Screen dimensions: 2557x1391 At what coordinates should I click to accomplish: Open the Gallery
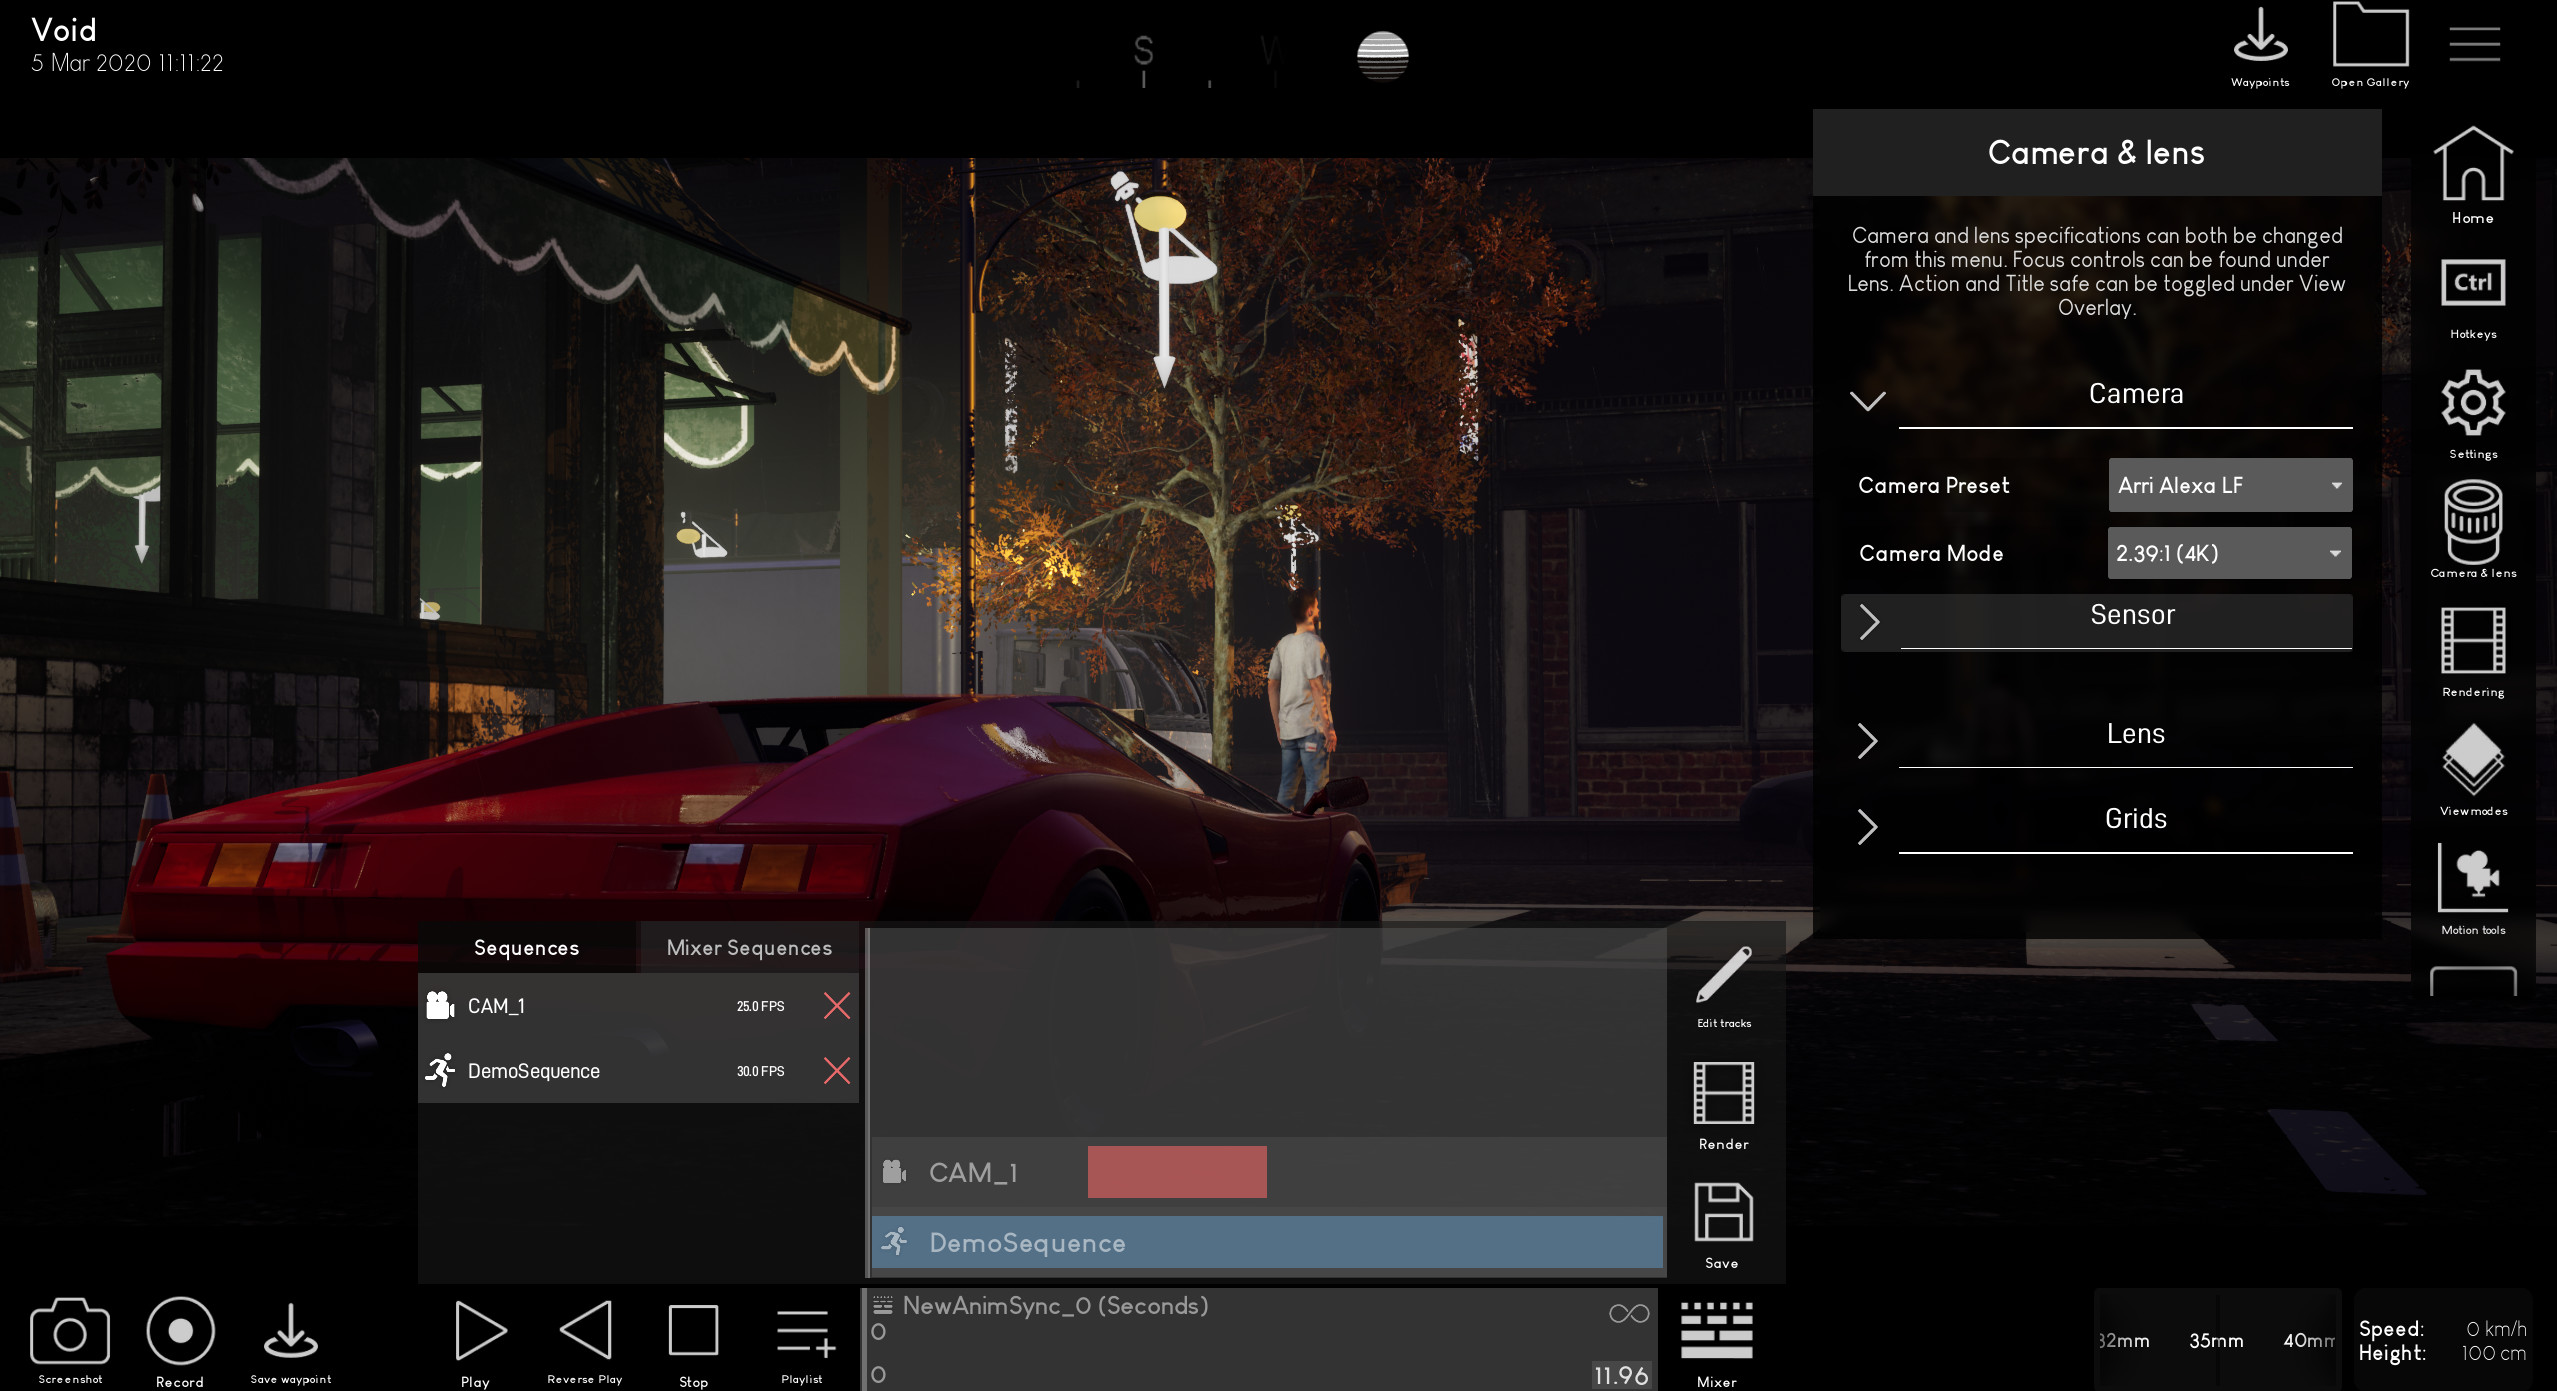coord(2370,40)
